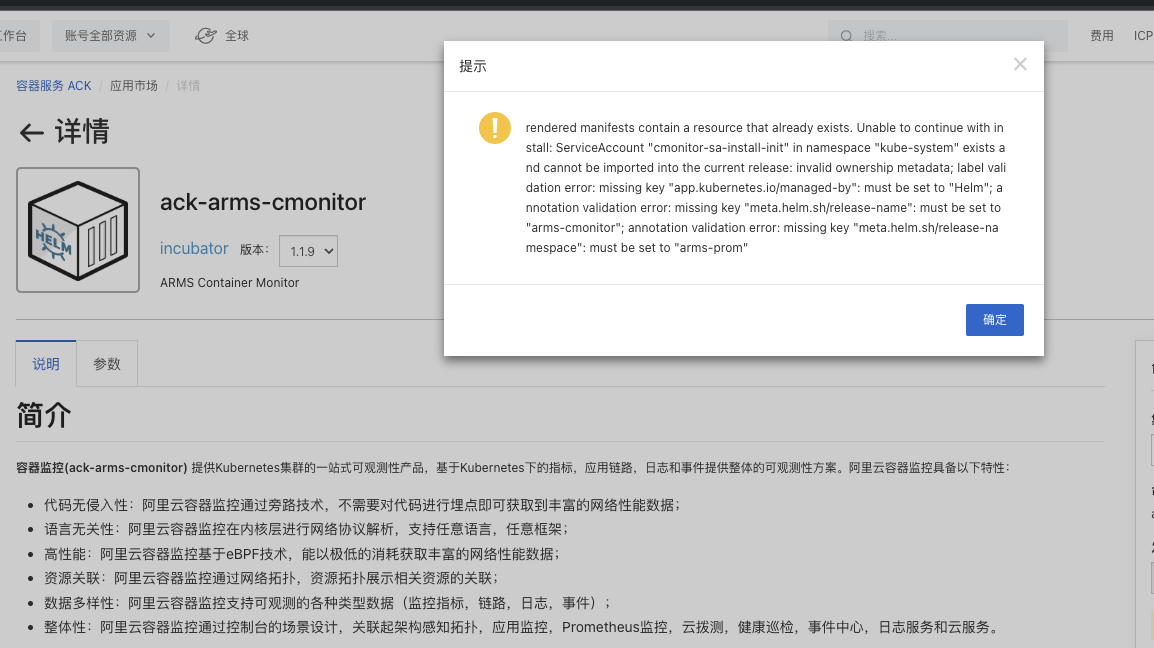Click the 全球 globe icon

pyautogui.click(x=205, y=35)
